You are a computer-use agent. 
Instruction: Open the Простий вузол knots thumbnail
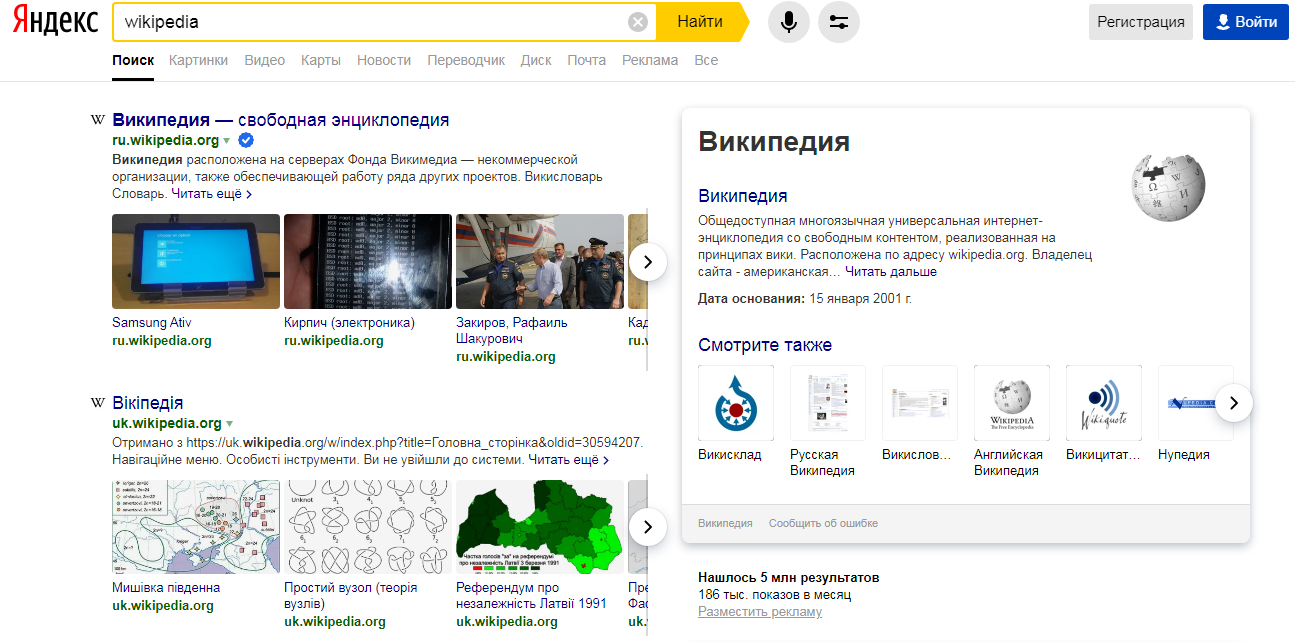[368, 527]
